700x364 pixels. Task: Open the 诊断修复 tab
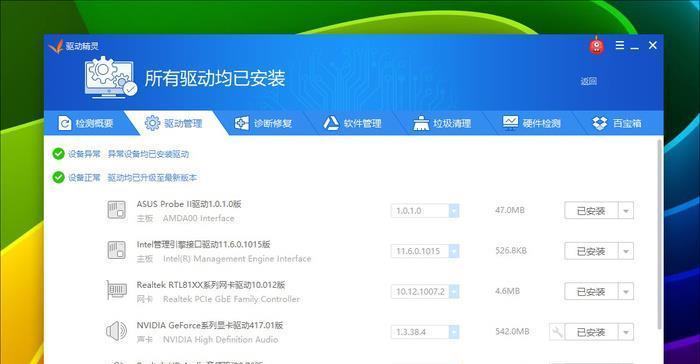[x=264, y=123]
